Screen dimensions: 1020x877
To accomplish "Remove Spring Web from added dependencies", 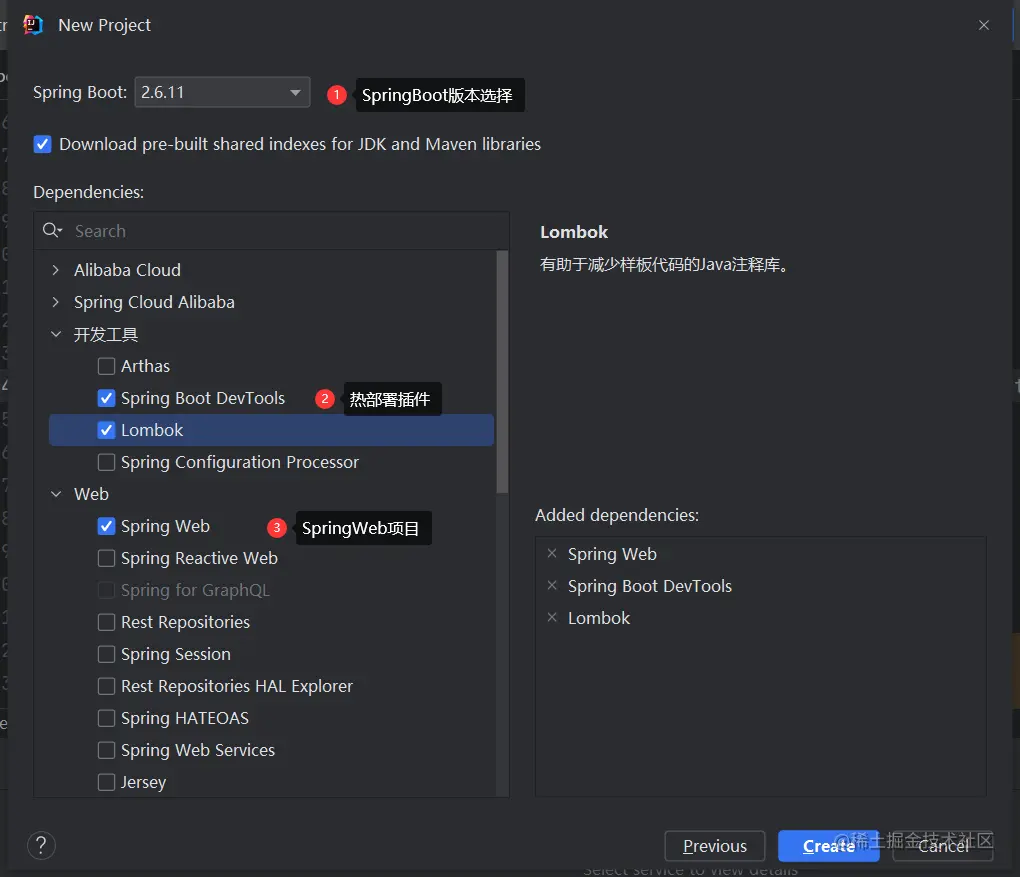I will pos(552,554).
